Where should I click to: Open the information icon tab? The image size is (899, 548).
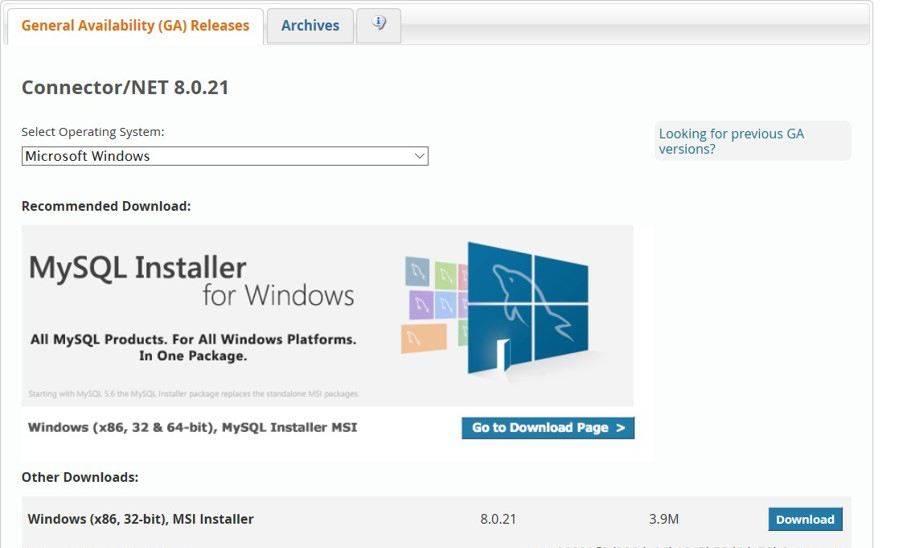[378, 24]
